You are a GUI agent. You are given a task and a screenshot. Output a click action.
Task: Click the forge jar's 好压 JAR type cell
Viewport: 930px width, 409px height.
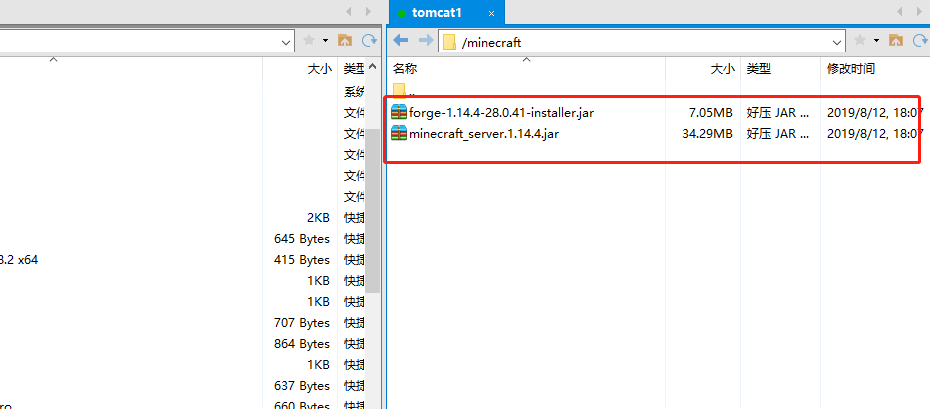[x=778, y=113]
